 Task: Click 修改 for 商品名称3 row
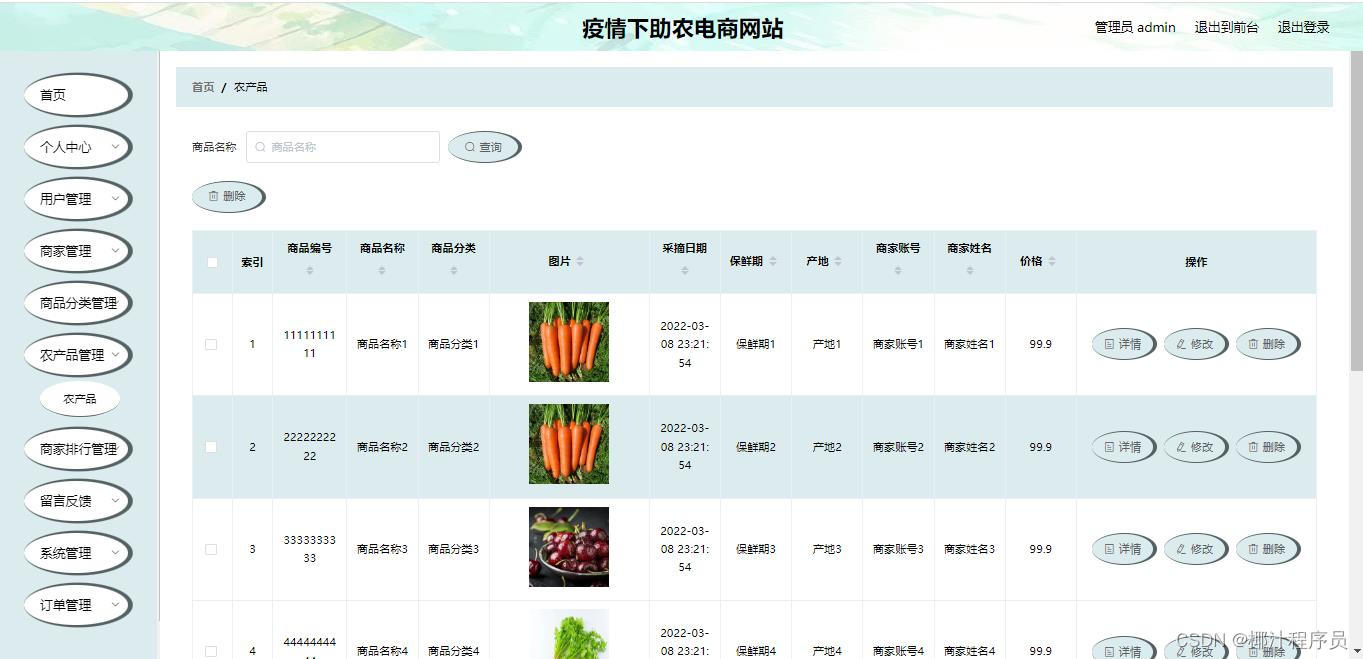pos(1195,549)
